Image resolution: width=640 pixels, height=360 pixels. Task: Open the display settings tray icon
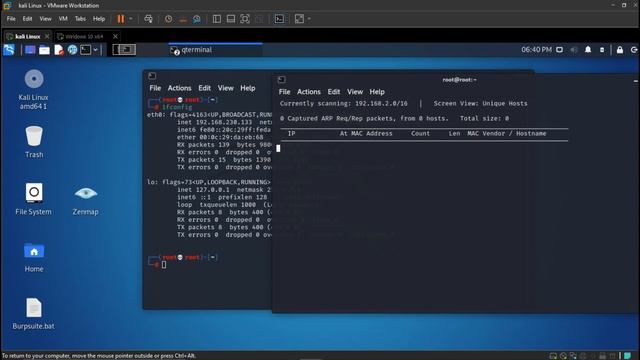pyautogui.click(x=560, y=50)
